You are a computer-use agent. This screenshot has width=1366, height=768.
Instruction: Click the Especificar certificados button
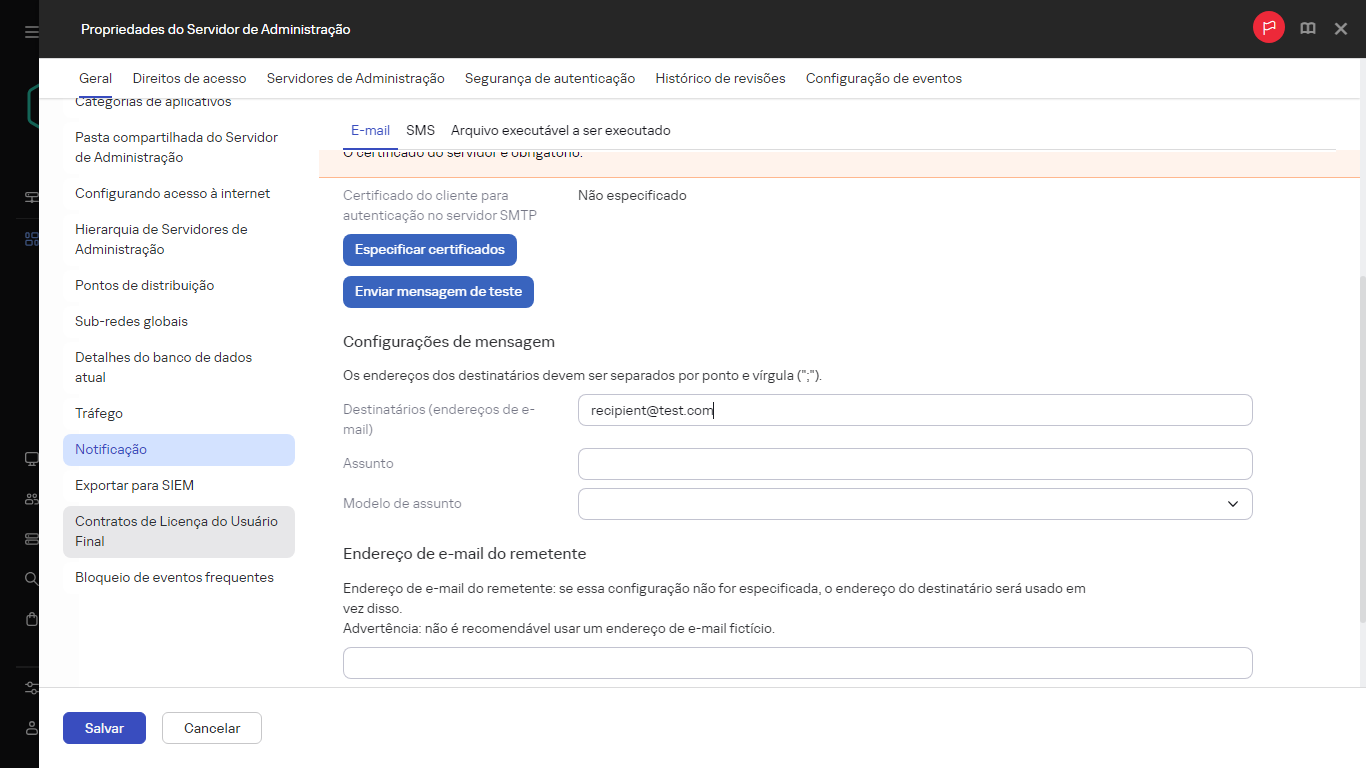(430, 249)
